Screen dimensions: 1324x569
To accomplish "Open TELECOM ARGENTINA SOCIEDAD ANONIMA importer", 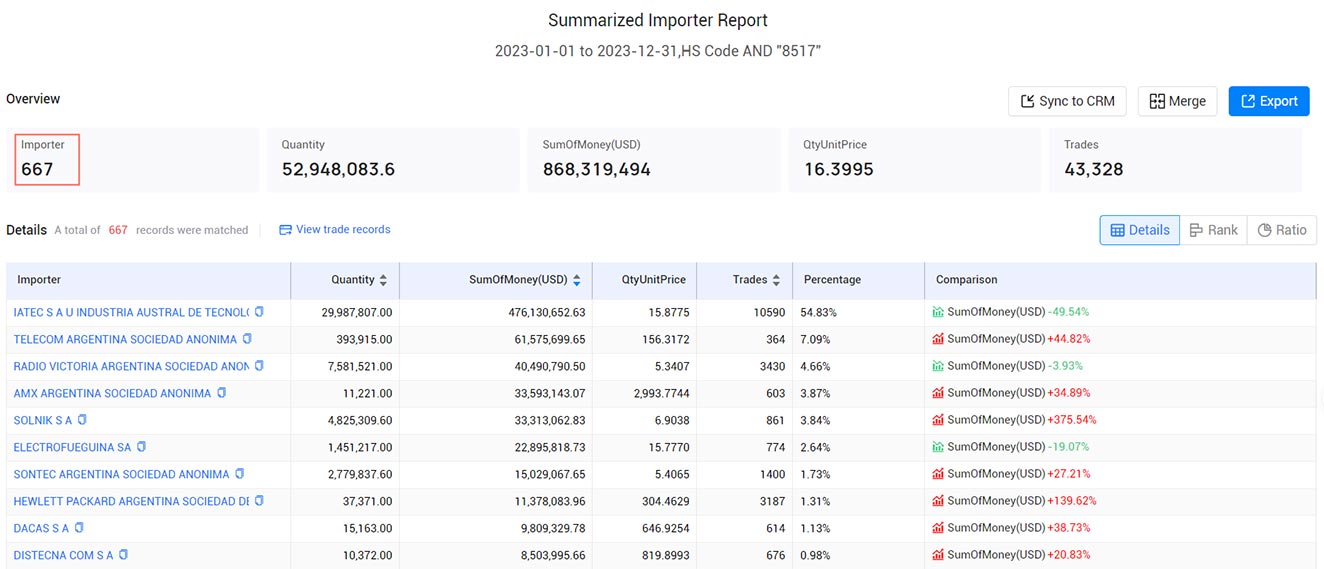I will tap(125, 339).
